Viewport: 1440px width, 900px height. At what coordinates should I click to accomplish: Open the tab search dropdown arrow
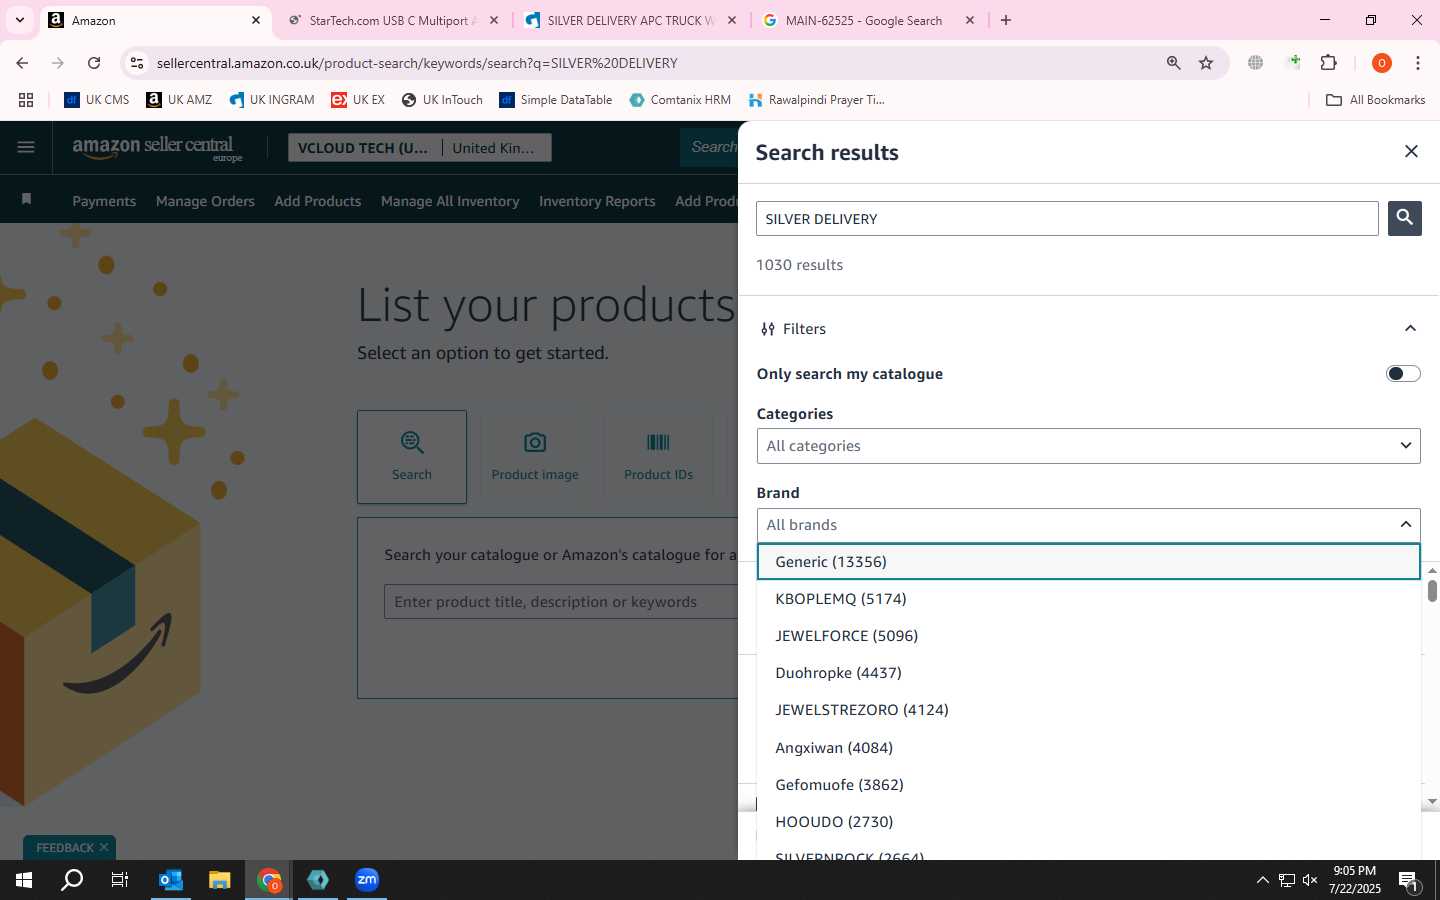(19, 20)
